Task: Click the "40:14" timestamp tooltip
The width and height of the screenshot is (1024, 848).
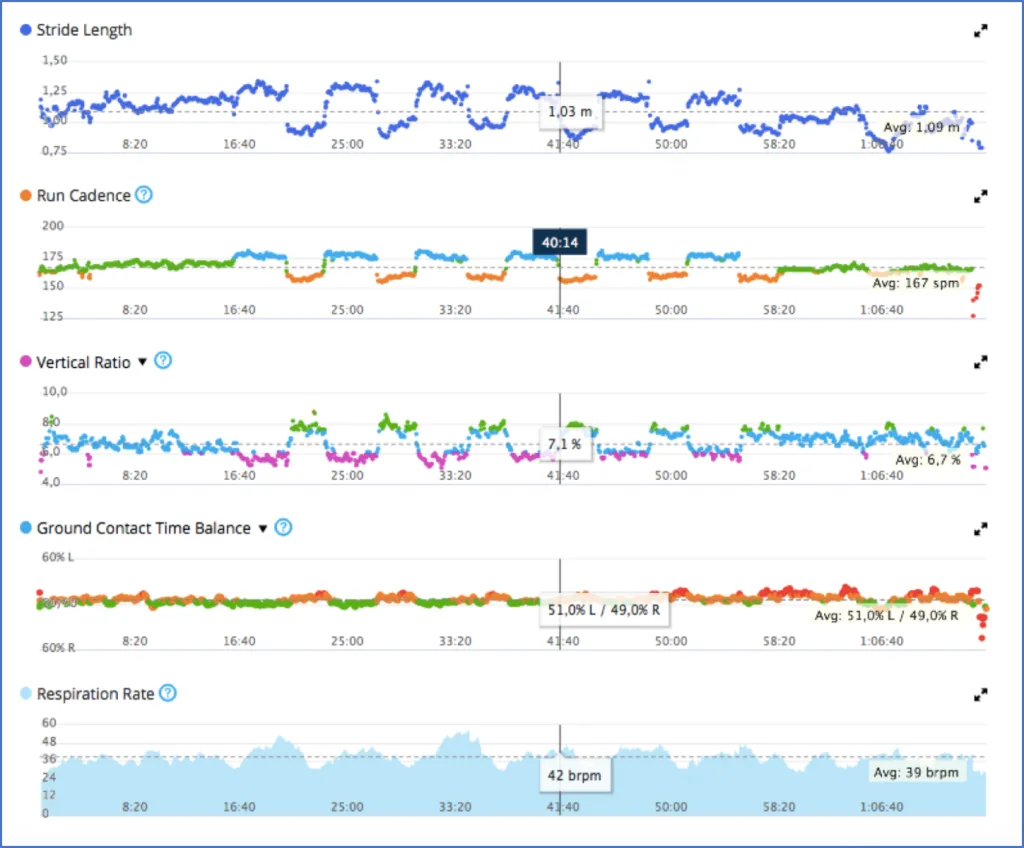Action: (560, 242)
